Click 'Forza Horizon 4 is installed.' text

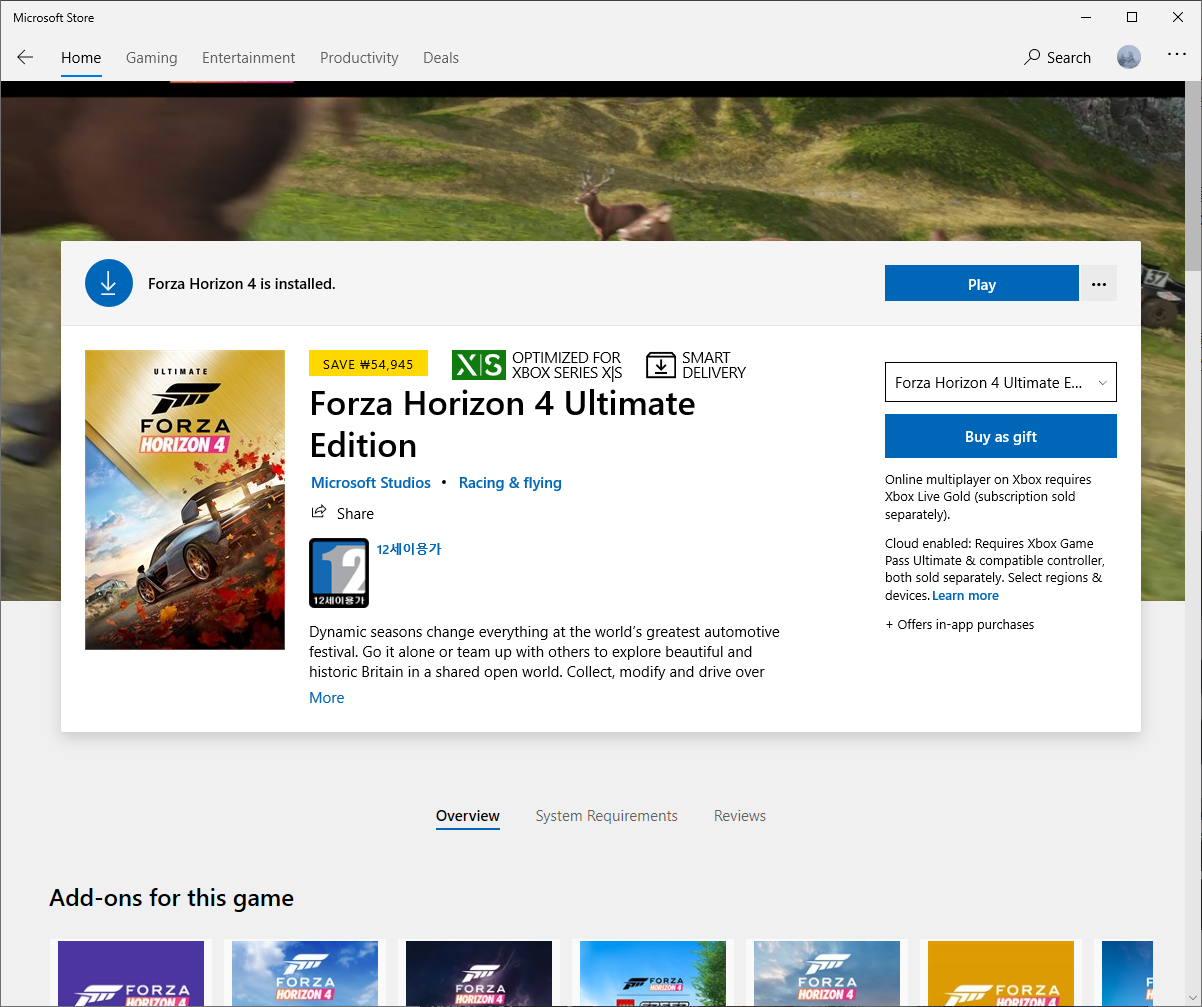242,284
